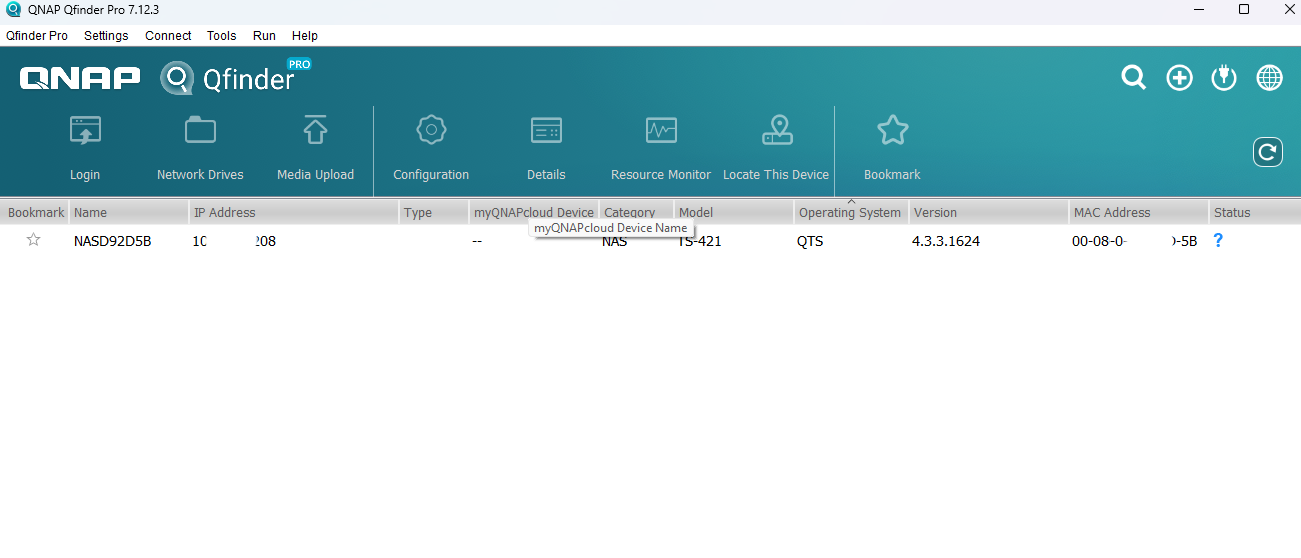Maximize the Qfinder Pro window
1301x558 pixels.
[x=1244, y=9]
